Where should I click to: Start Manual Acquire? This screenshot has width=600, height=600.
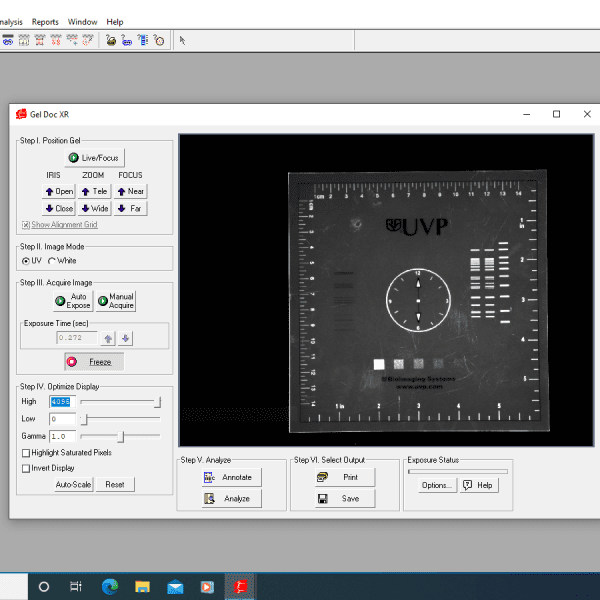[116, 301]
